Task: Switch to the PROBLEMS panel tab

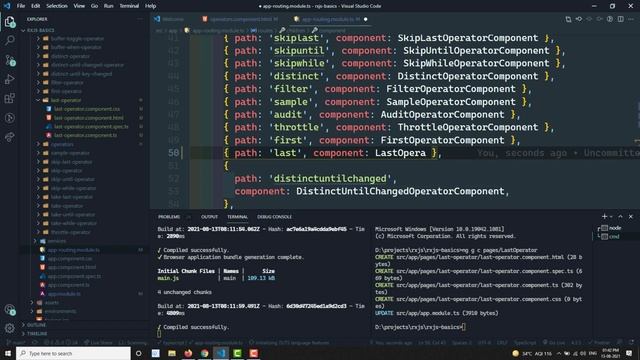Action: [x=169, y=217]
